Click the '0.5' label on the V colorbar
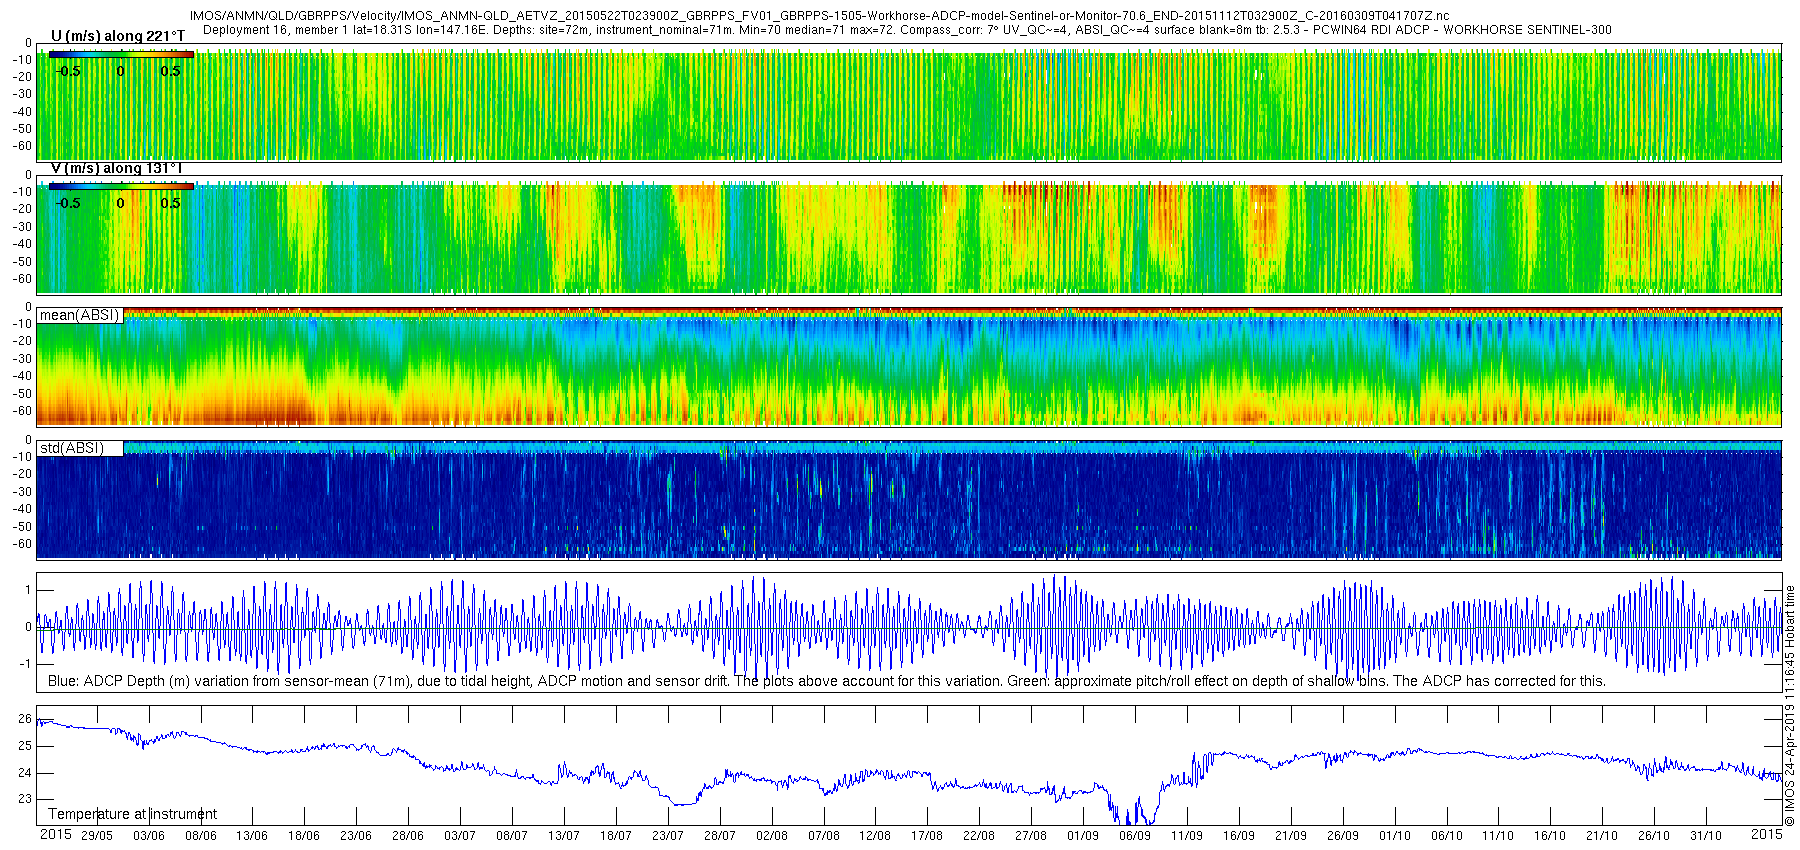 tap(171, 203)
